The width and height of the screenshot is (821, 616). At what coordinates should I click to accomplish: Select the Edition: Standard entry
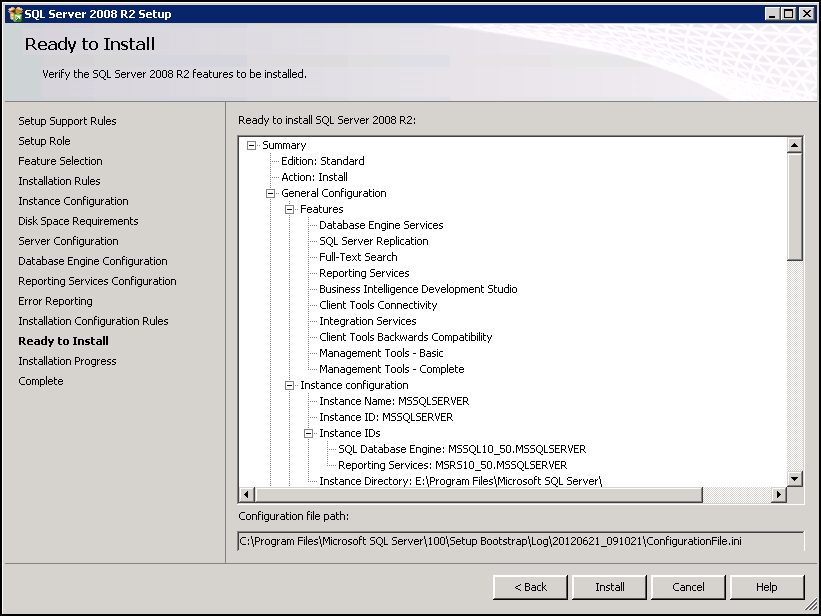pyautogui.click(x=323, y=160)
